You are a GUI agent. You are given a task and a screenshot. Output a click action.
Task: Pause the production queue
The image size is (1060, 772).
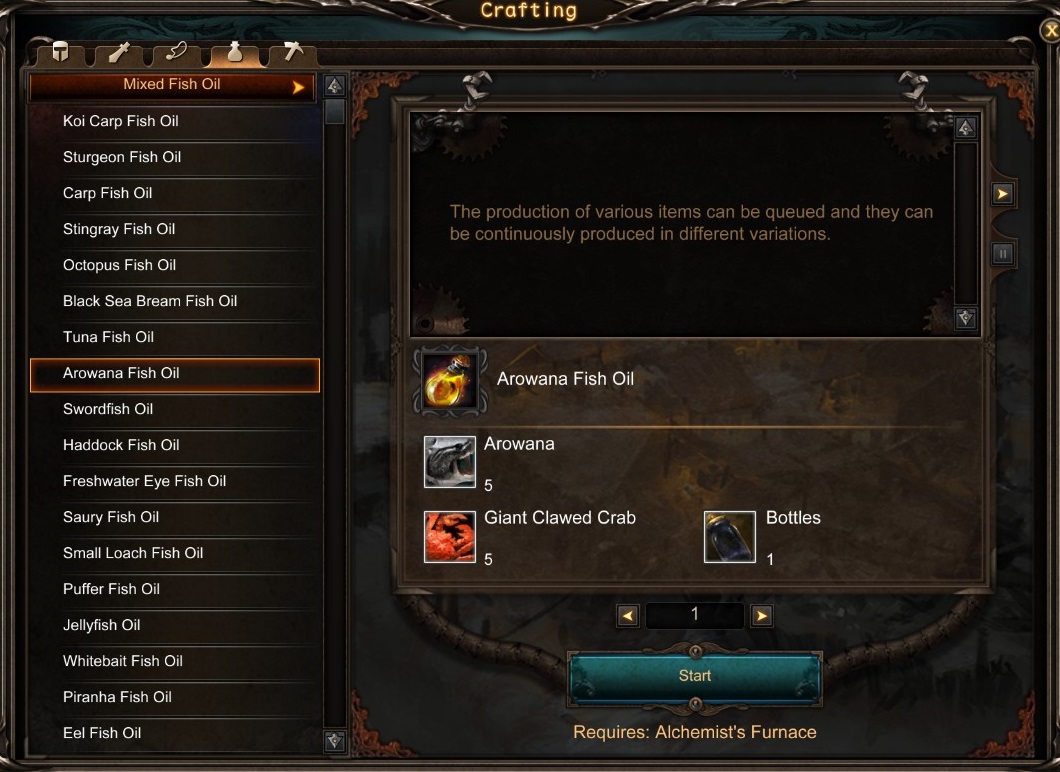[1003, 254]
